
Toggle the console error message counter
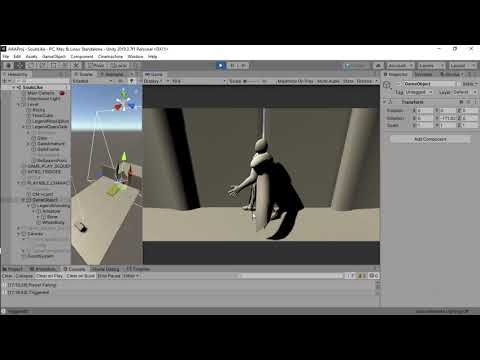point(373,276)
